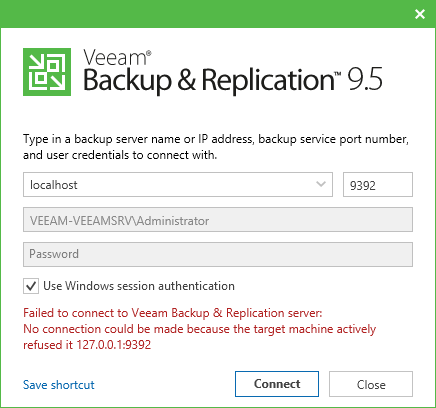Click the 127.0.0.1:9392 address in the error

point(114,344)
